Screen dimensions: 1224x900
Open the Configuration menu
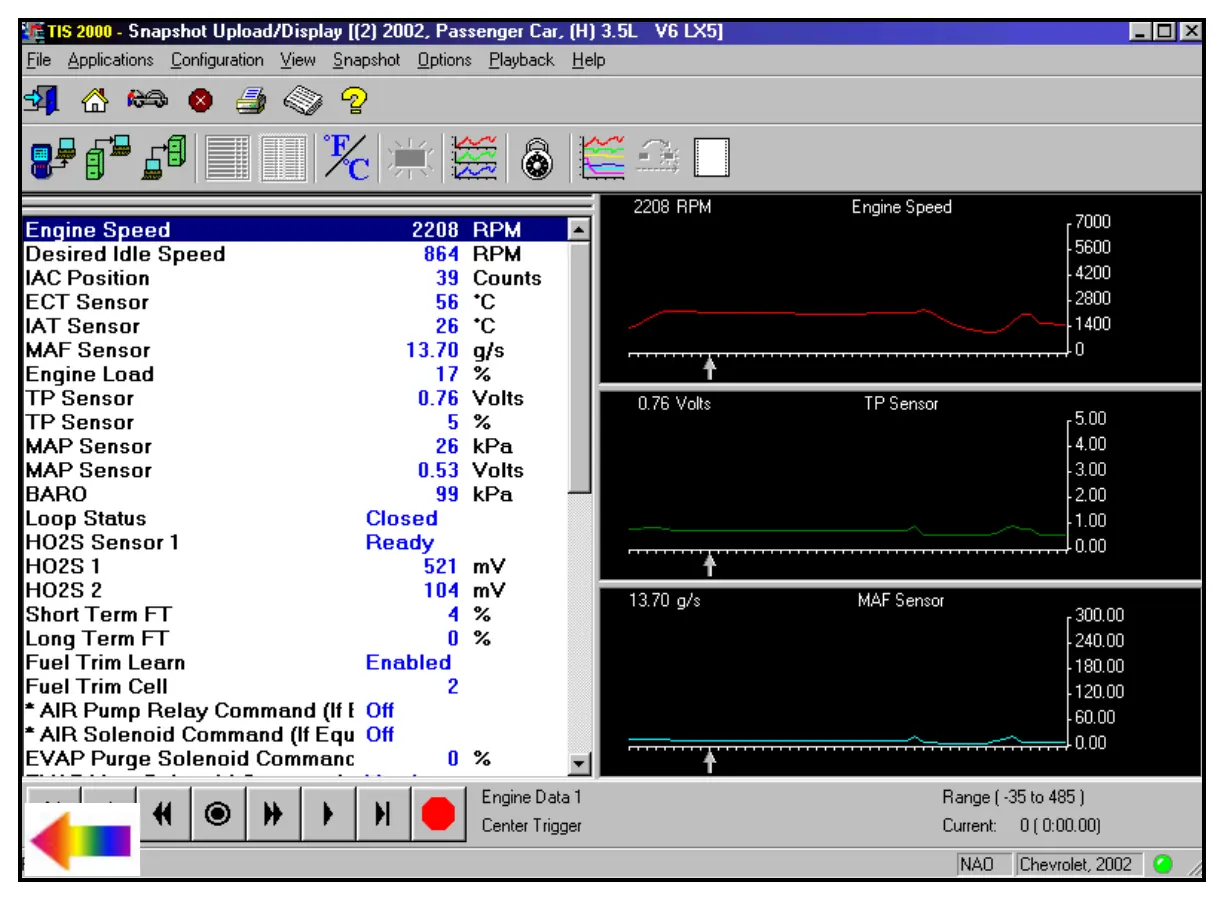[217, 60]
